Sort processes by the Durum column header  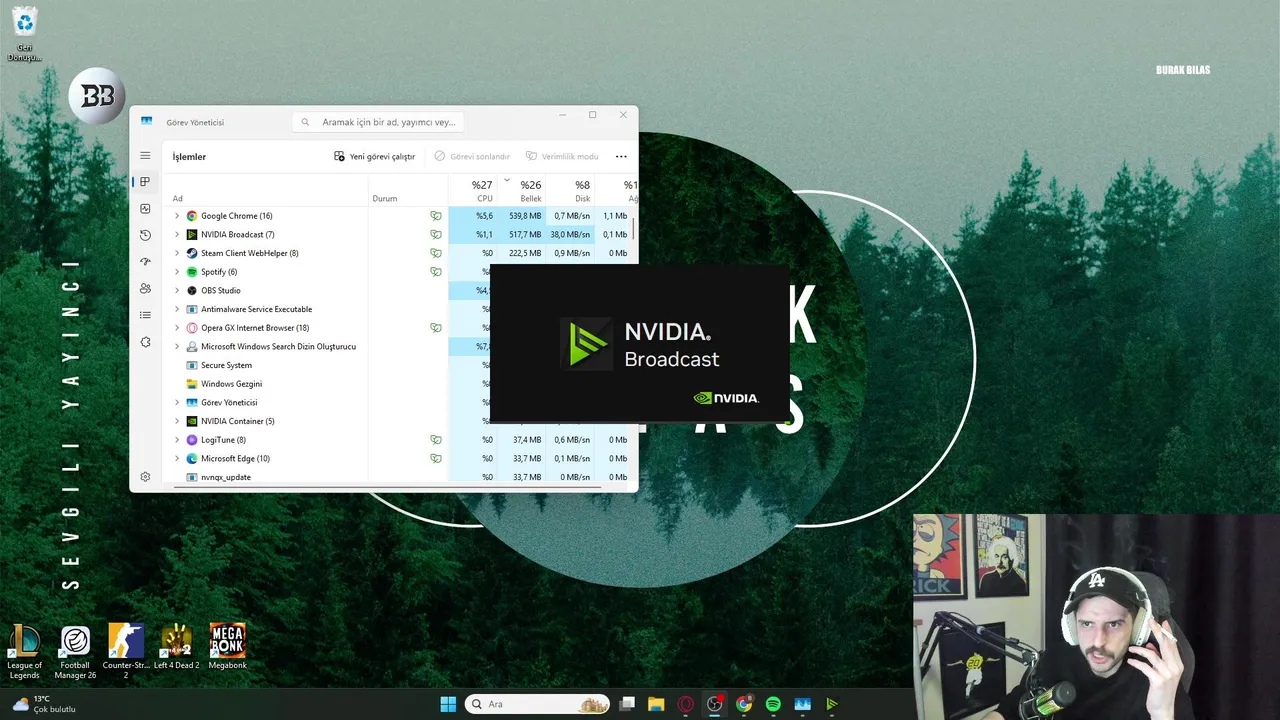pos(408,191)
